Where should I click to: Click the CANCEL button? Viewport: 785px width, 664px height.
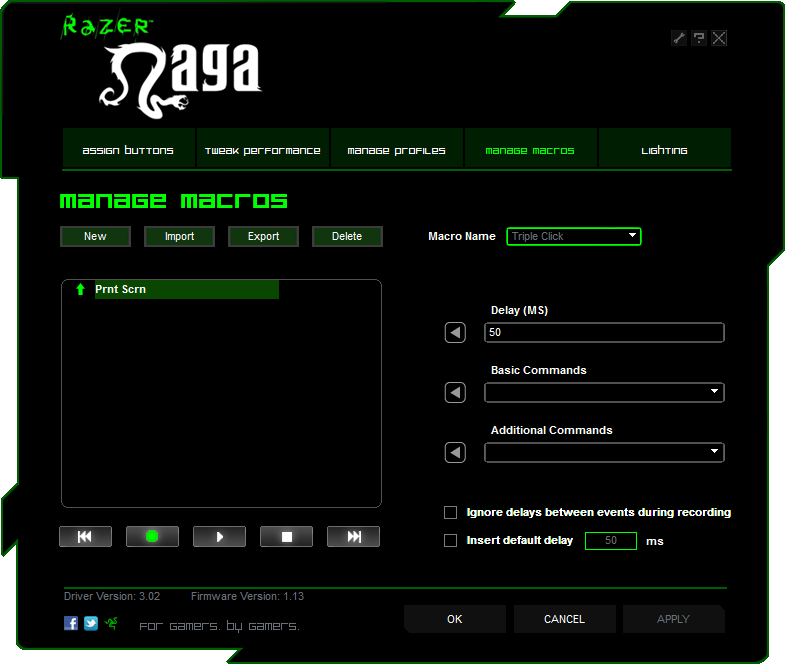pos(564,619)
